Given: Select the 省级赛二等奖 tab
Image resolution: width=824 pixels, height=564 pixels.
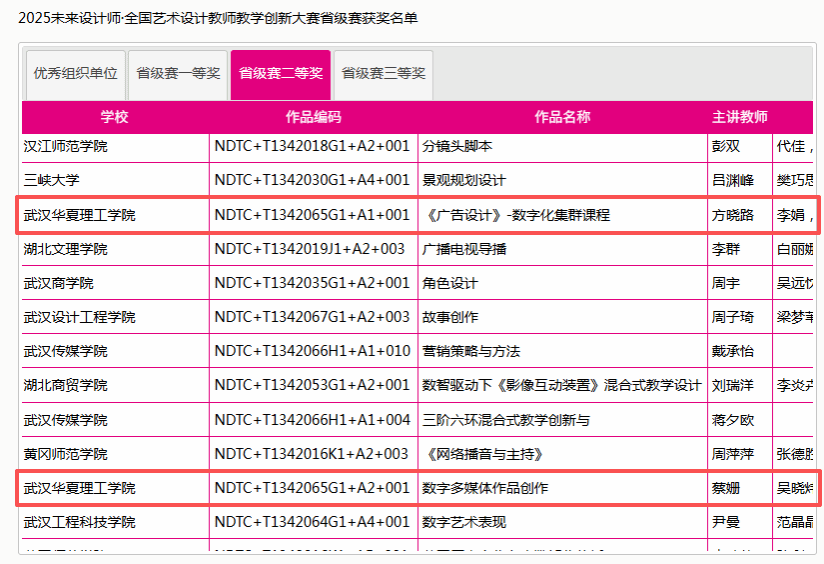Looking at the screenshot, I should [x=280, y=74].
